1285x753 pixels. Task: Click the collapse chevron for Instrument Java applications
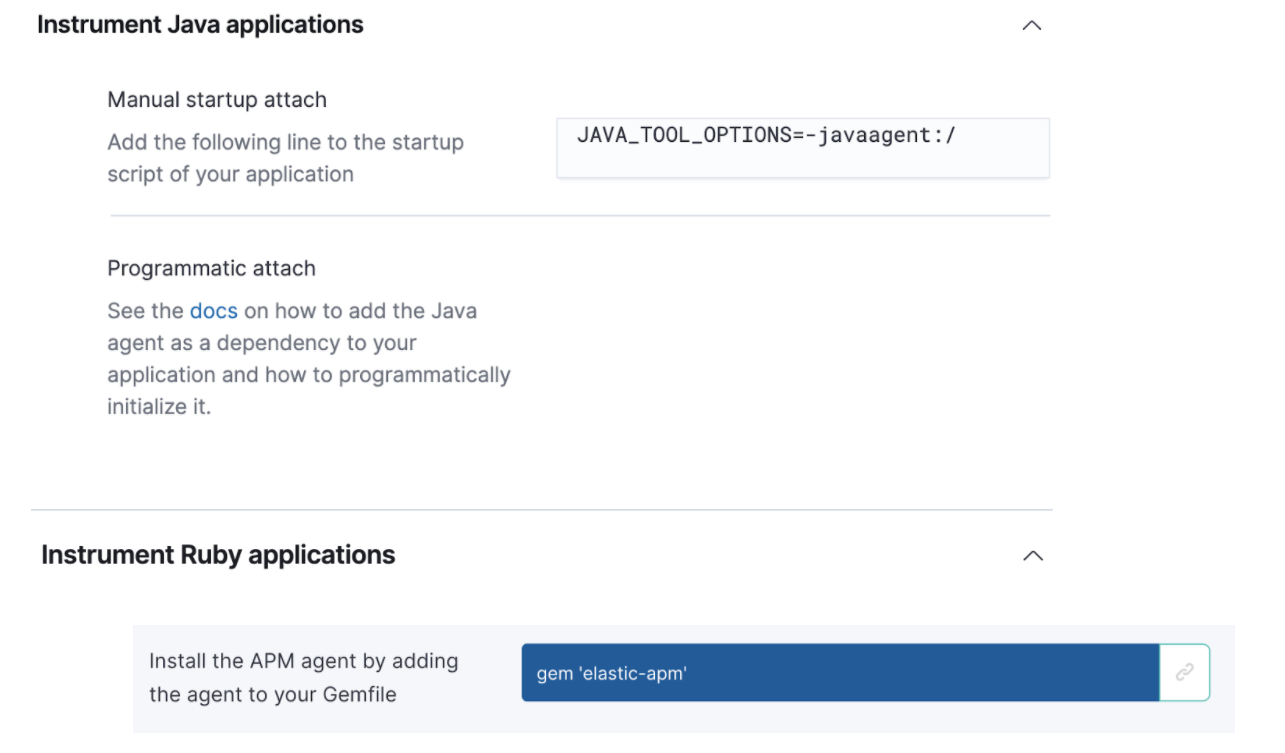click(x=1031, y=24)
